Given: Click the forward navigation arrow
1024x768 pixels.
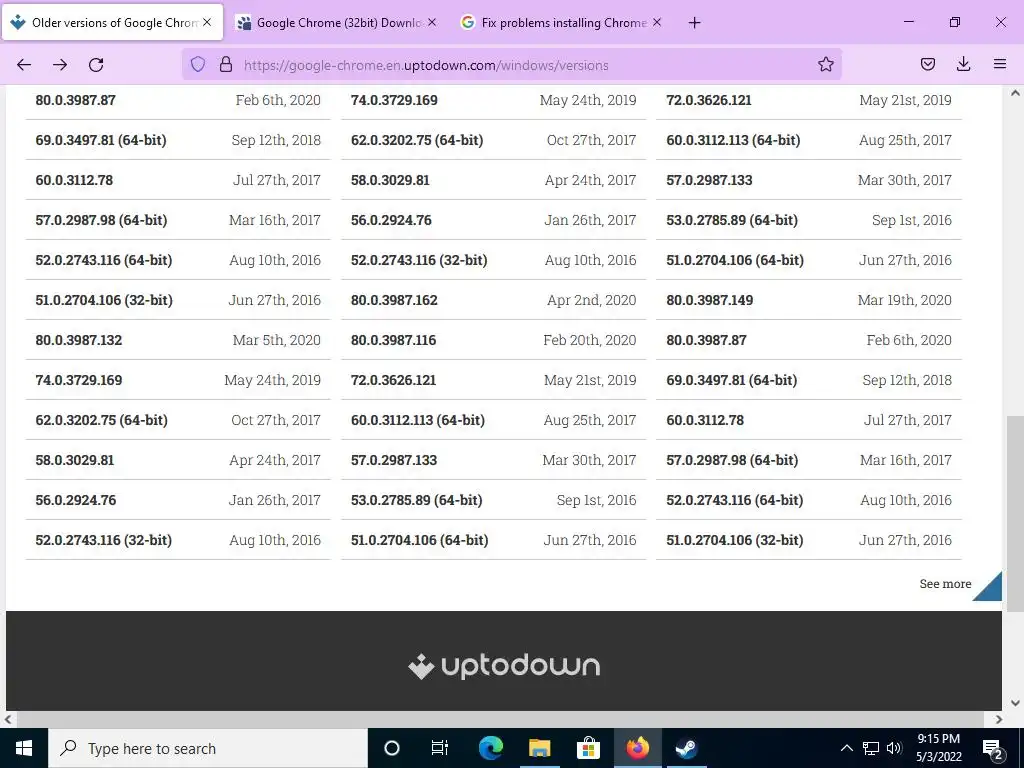Looking at the screenshot, I should tap(60, 65).
